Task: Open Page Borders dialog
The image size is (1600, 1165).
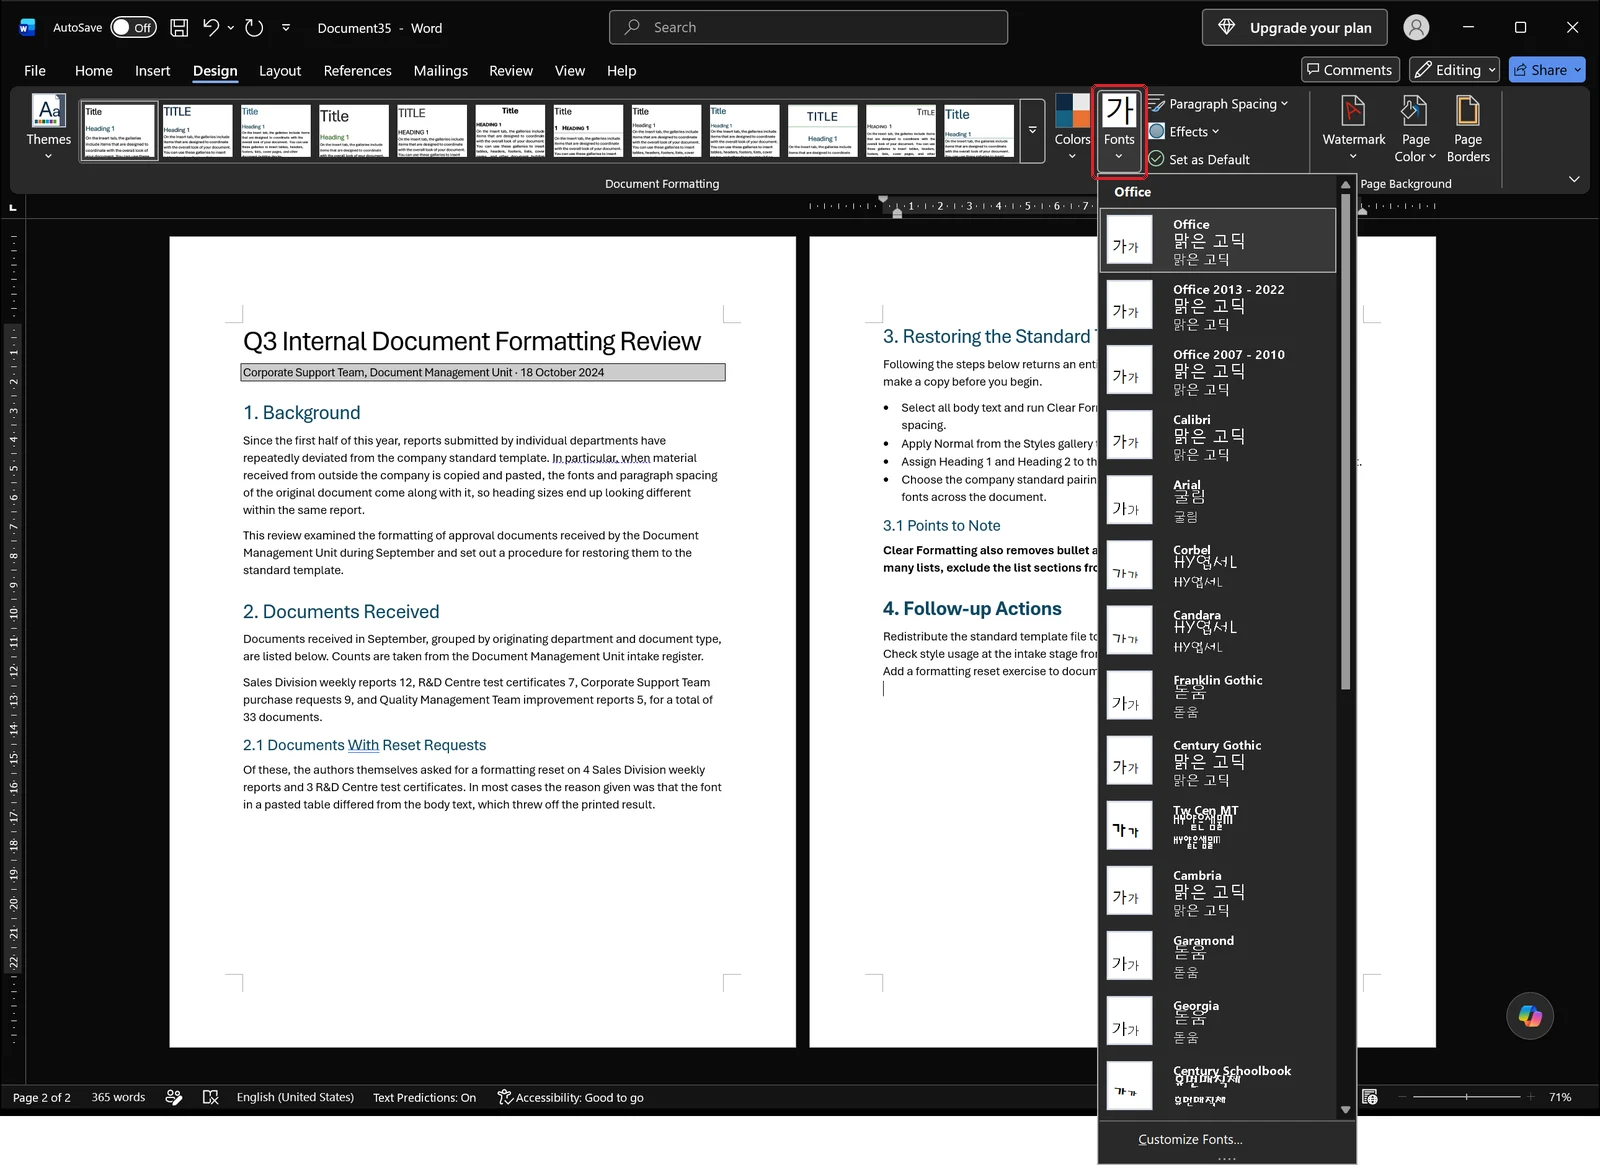Action: click(1468, 127)
